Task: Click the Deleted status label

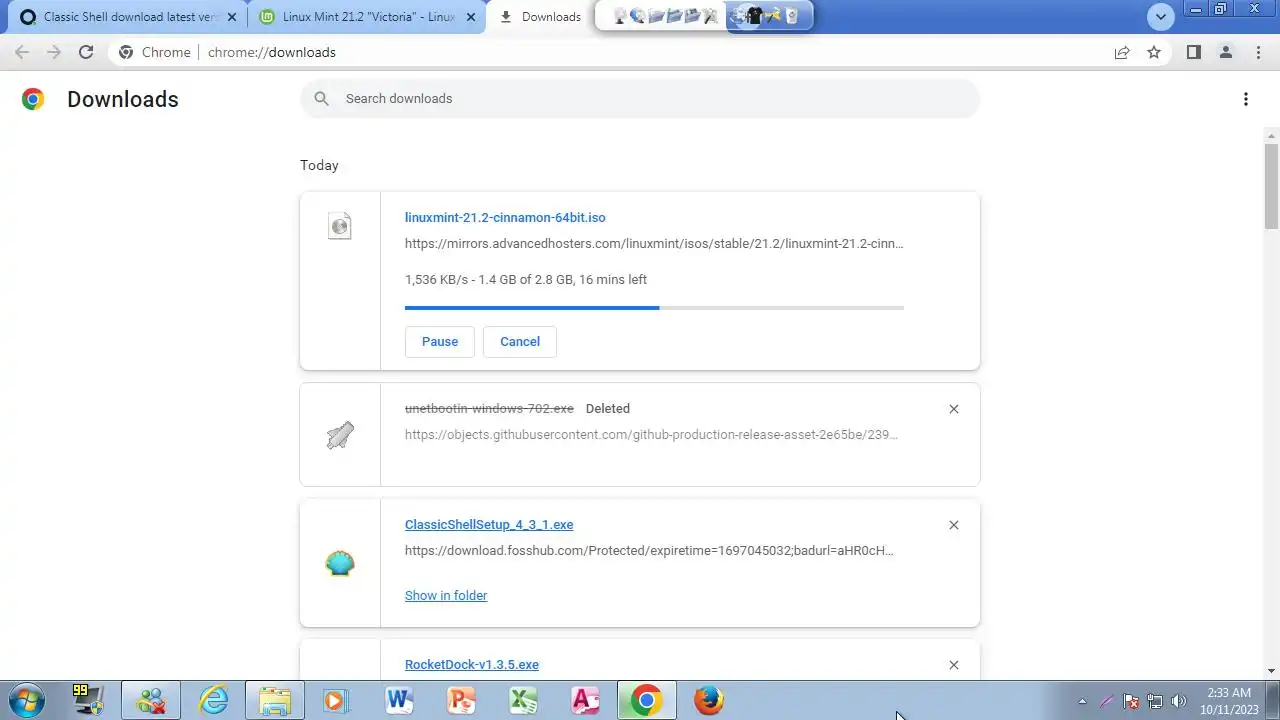Action: click(608, 408)
